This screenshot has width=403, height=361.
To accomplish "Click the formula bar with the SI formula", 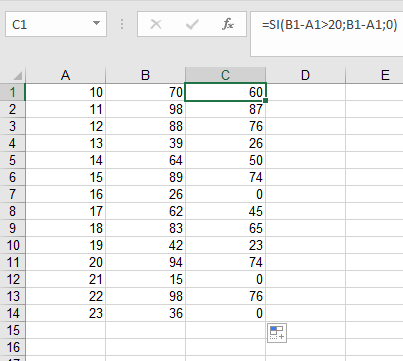I will click(x=327, y=34).
